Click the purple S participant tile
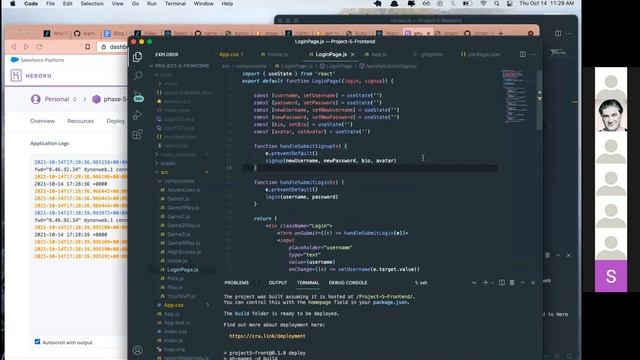Image resolution: width=640 pixels, height=360 pixels. 611,276
